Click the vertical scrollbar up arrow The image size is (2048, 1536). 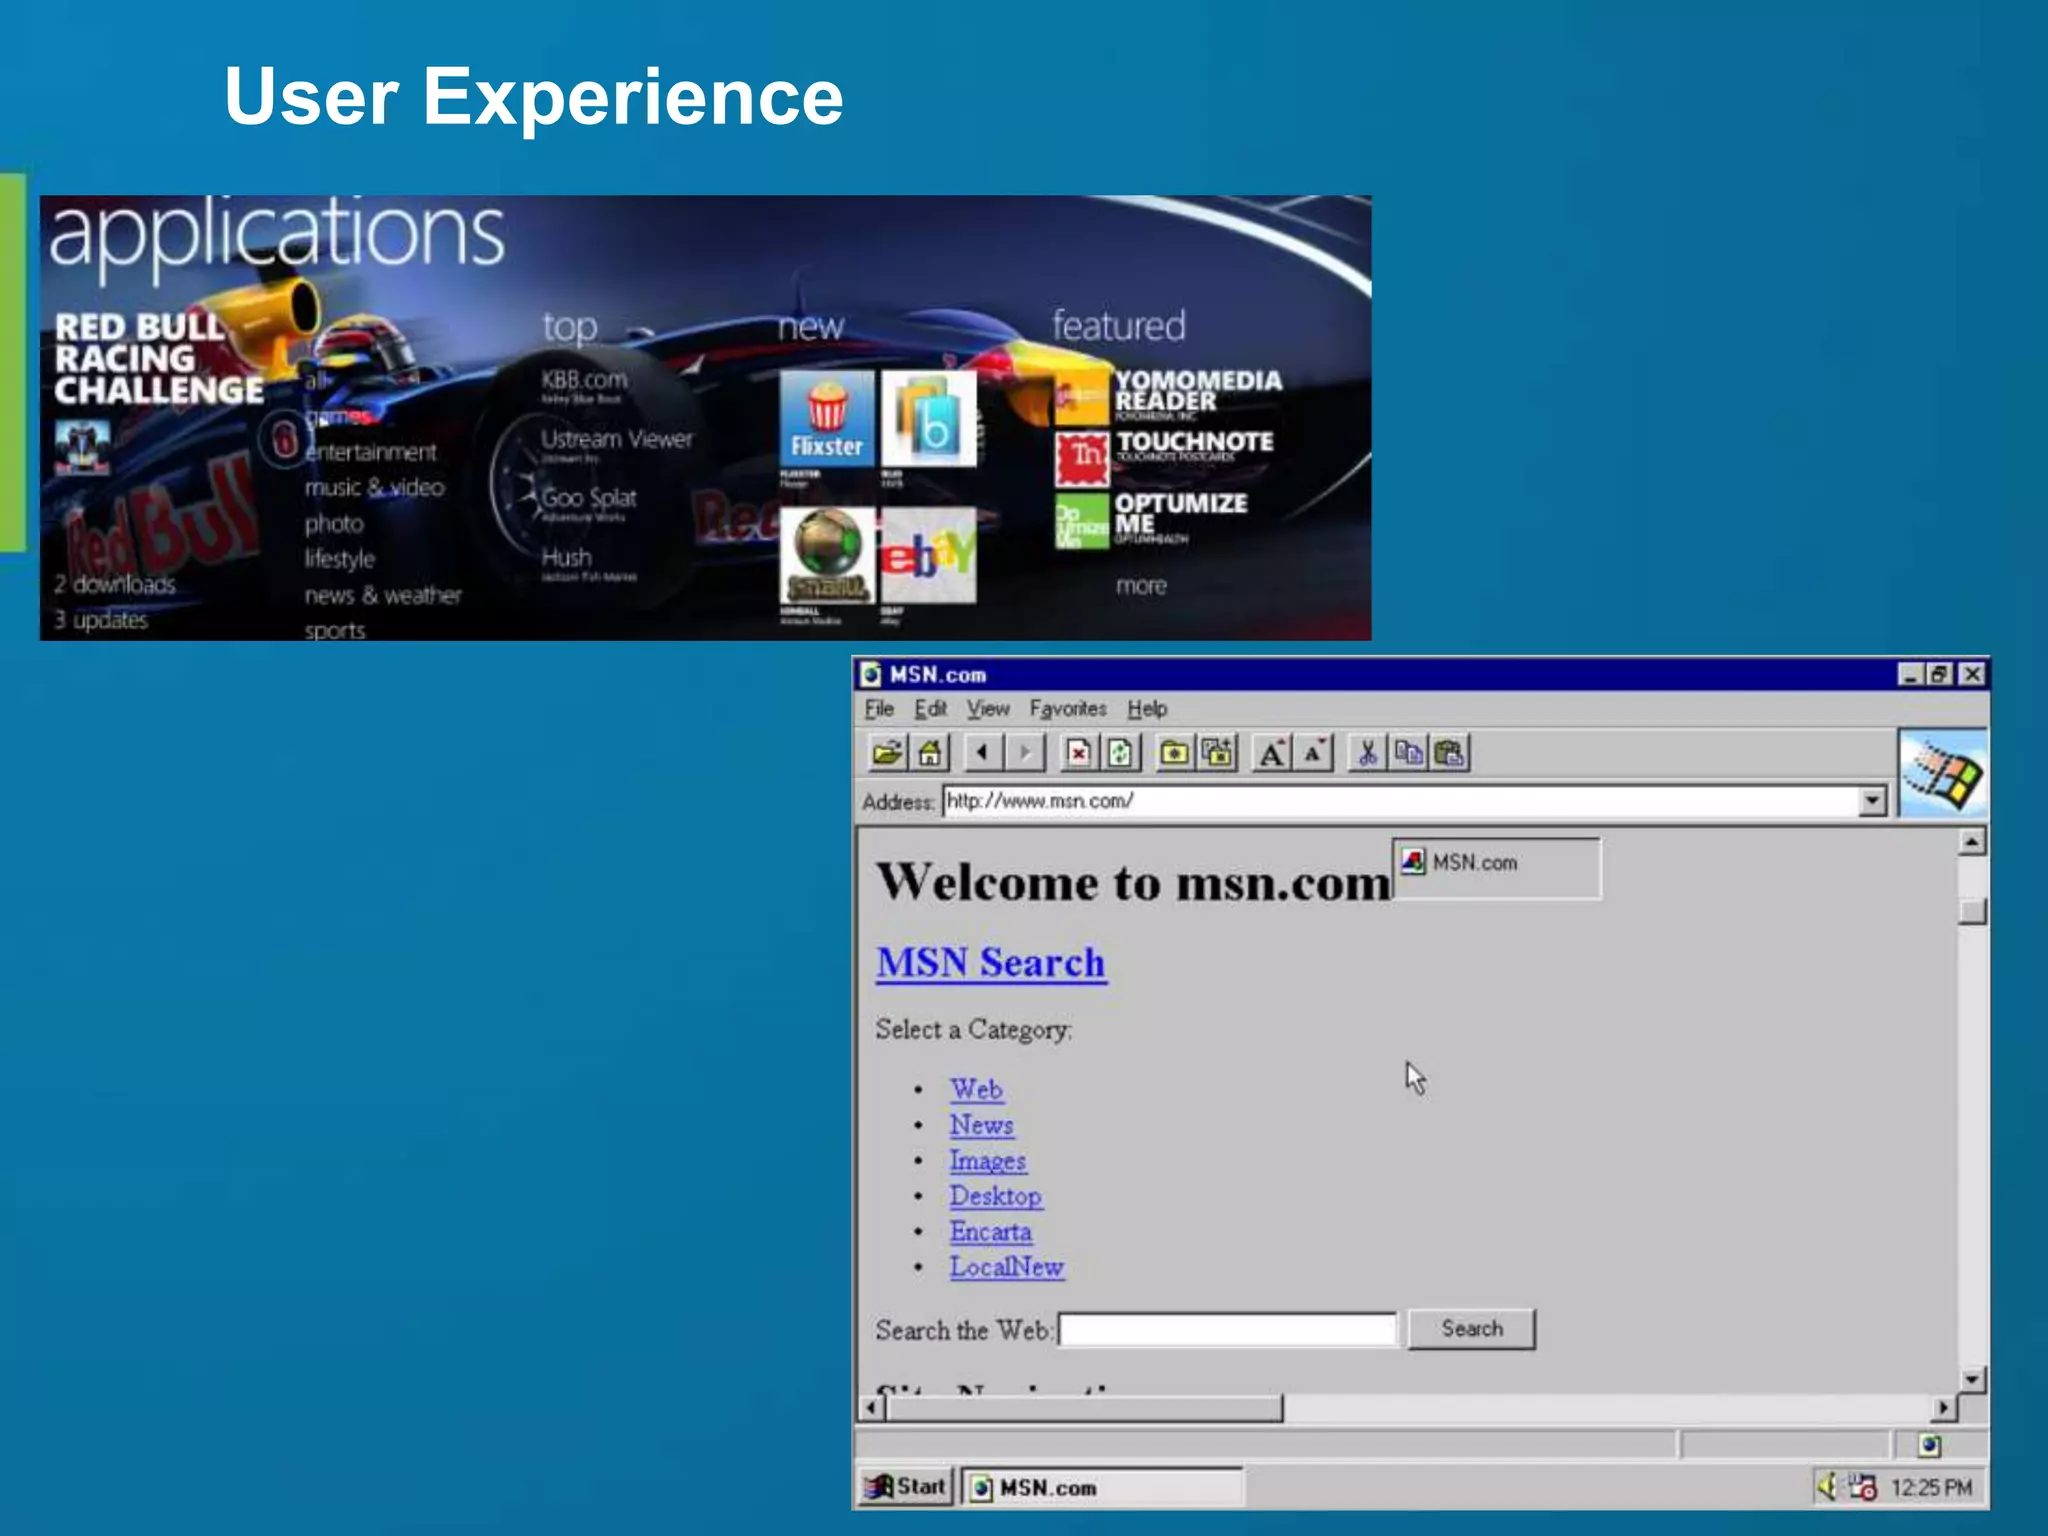click(1971, 842)
